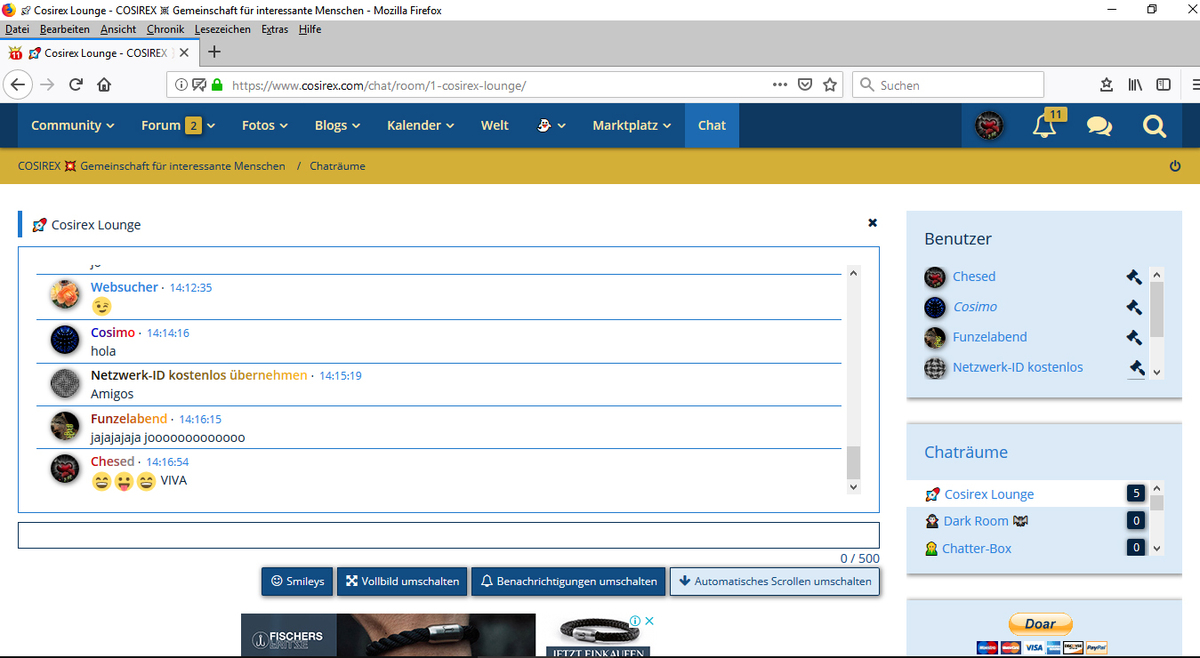Click the user avatar in navigation bar
1200x658 pixels.
pyautogui.click(x=990, y=126)
